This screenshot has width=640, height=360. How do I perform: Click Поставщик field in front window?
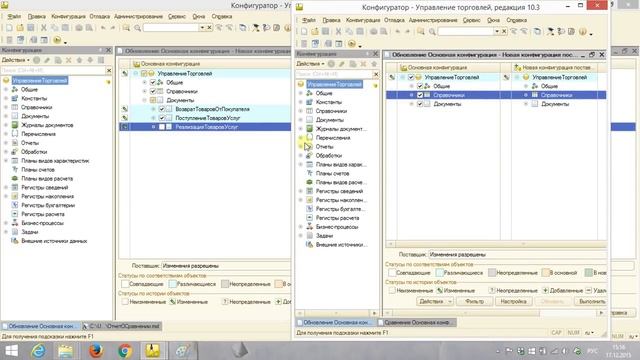517,254
